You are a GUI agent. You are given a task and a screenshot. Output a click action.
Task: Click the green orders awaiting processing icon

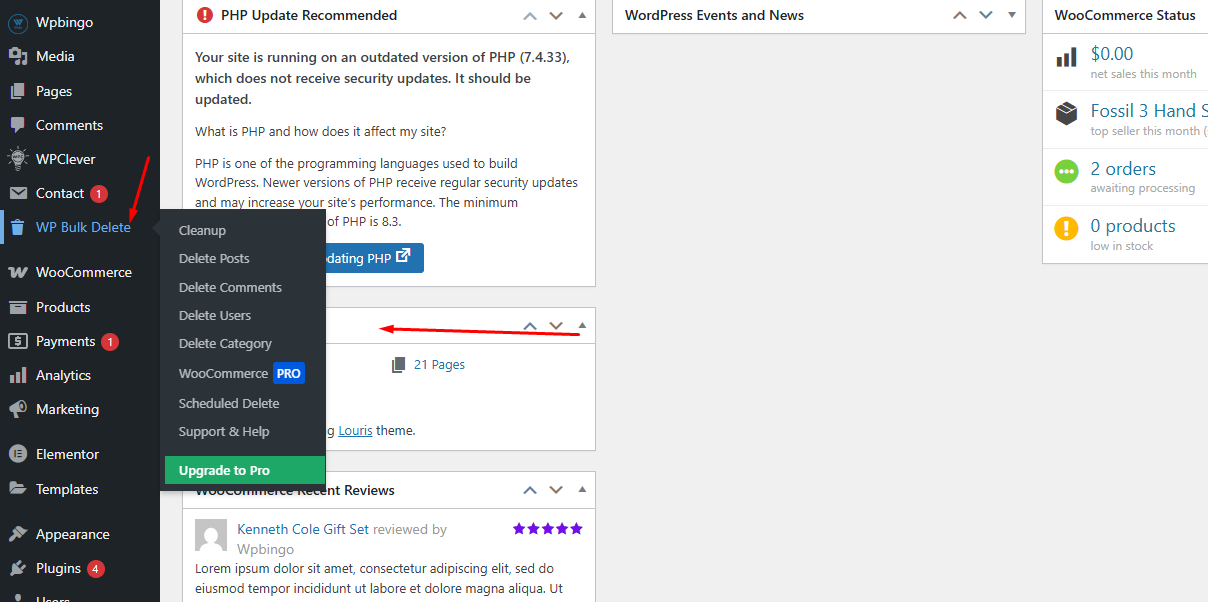coord(1066,171)
